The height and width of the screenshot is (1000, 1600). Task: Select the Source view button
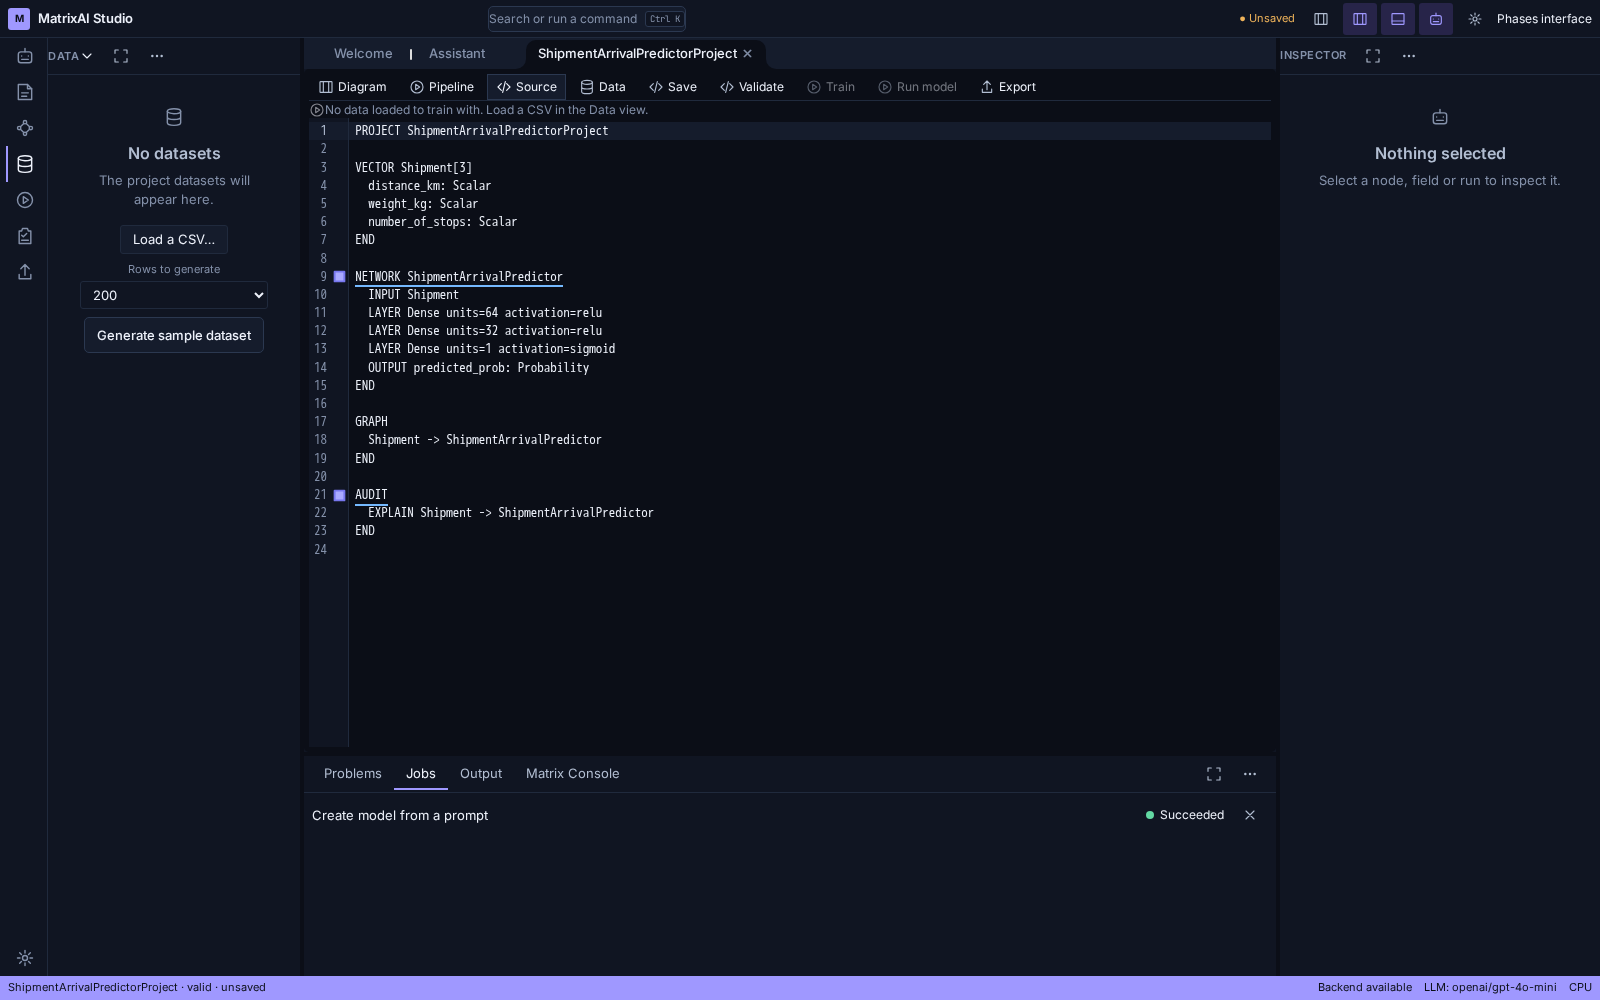(x=526, y=87)
